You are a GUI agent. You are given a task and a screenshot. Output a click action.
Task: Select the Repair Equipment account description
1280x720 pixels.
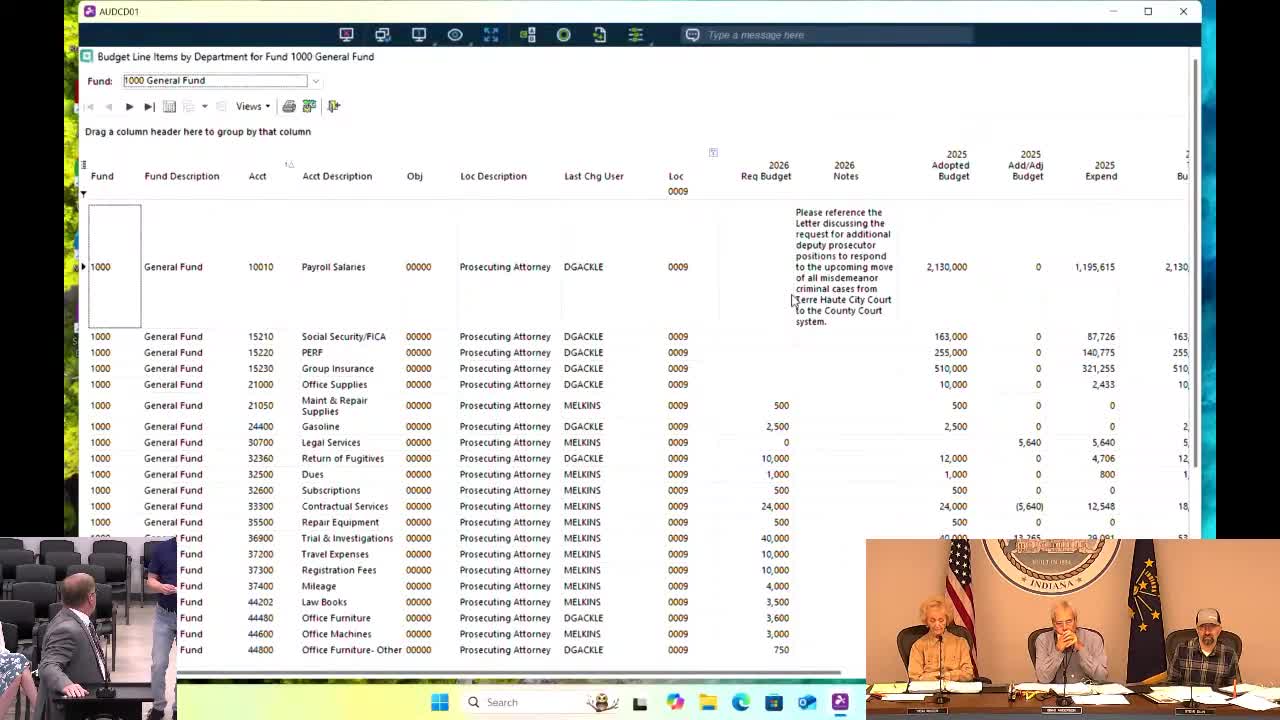340,523
